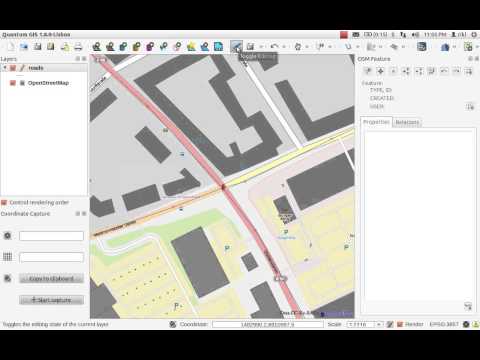Open the system volume indicator
The image size is (480, 360).
[415, 34]
